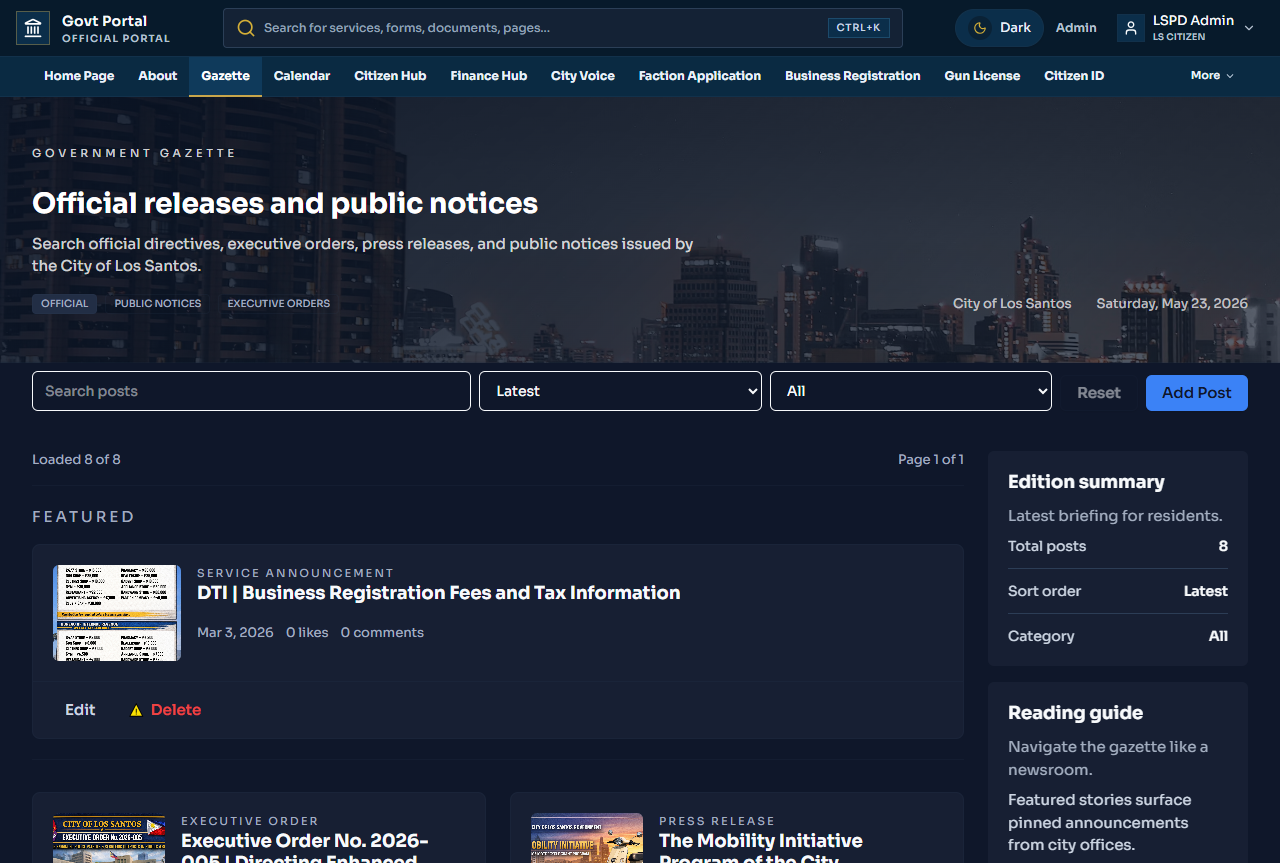The height and width of the screenshot is (863, 1280).
Task: Click the Loaded 8 of 8 status text
Action: pyautogui.click(x=76, y=460)
